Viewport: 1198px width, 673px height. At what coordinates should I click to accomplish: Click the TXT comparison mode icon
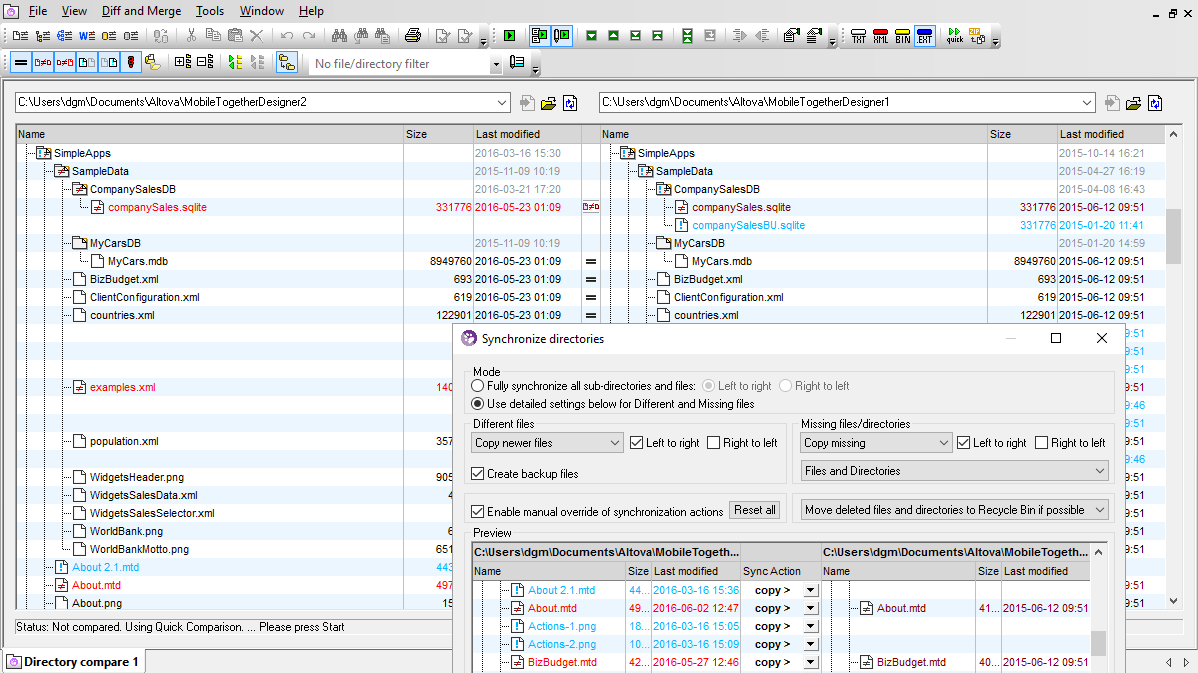859,36
